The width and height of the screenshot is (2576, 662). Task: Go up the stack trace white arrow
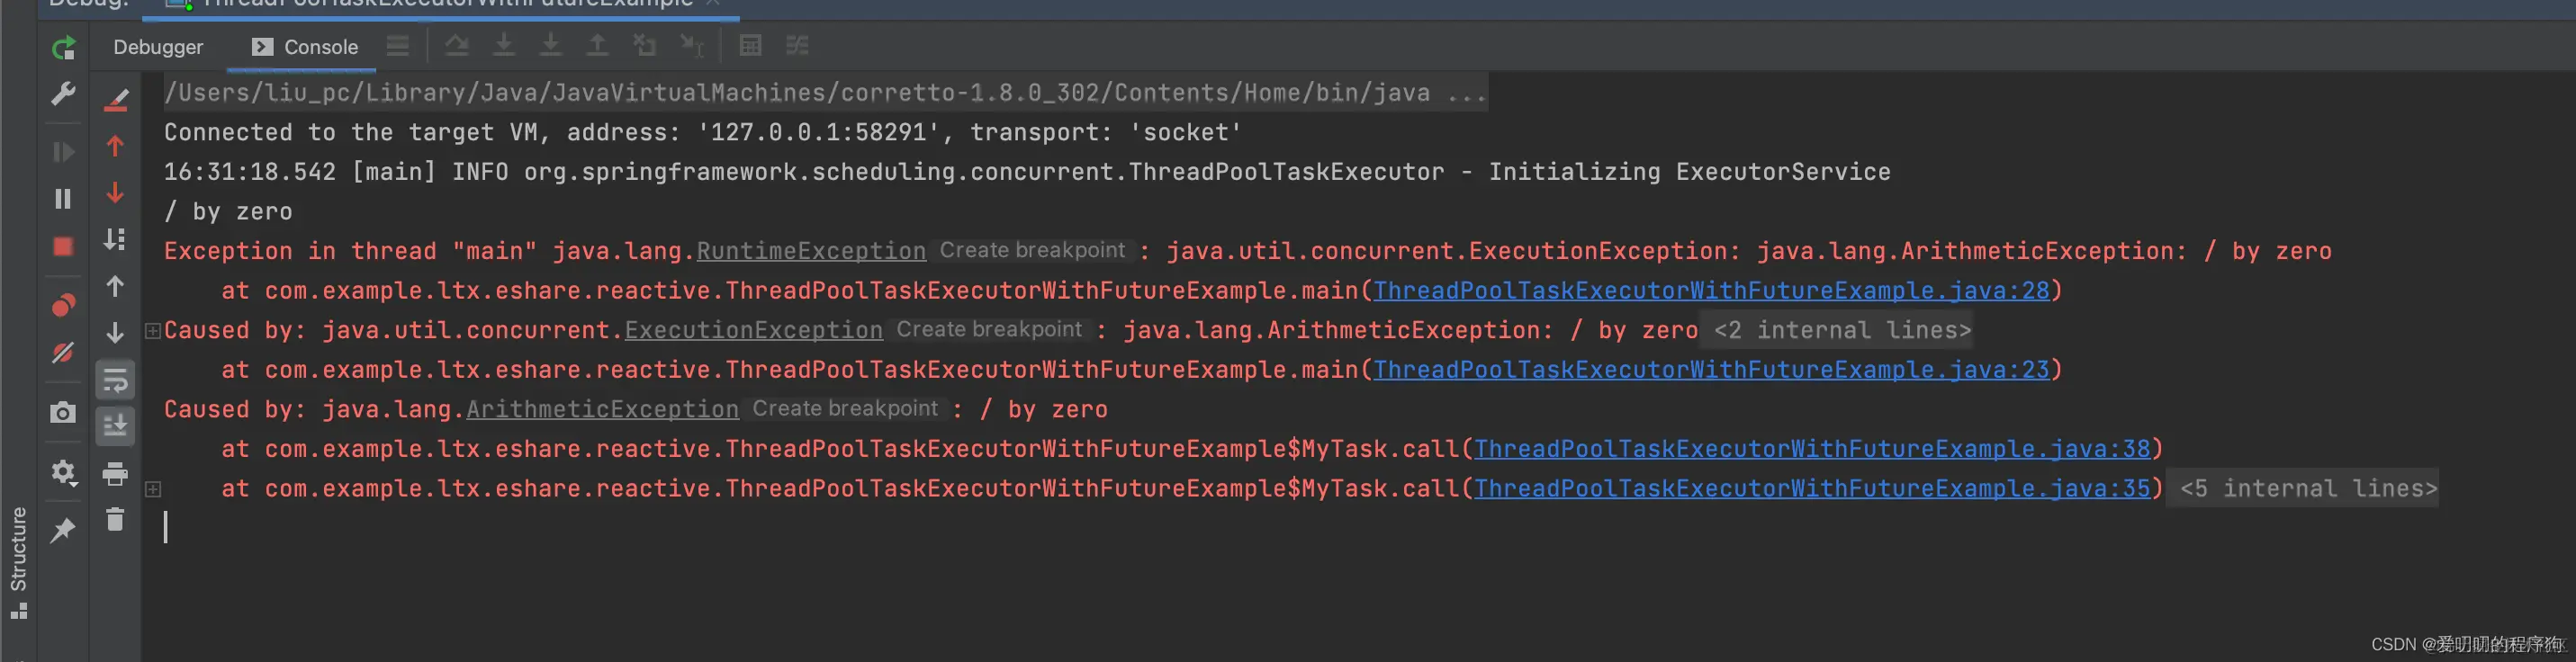point(116,286)
